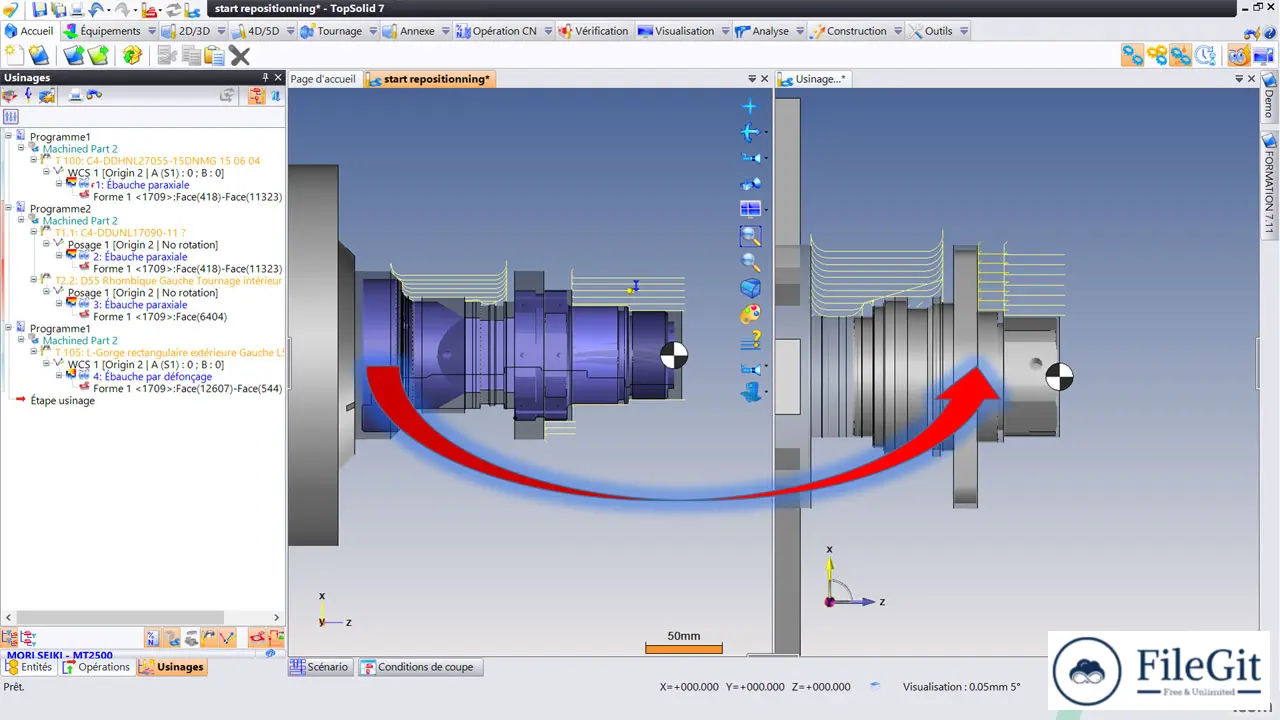The image size is (1280, 720).
Task: Open the Tournage tab dropdown arrow
Action: click(x=373, y=31)
